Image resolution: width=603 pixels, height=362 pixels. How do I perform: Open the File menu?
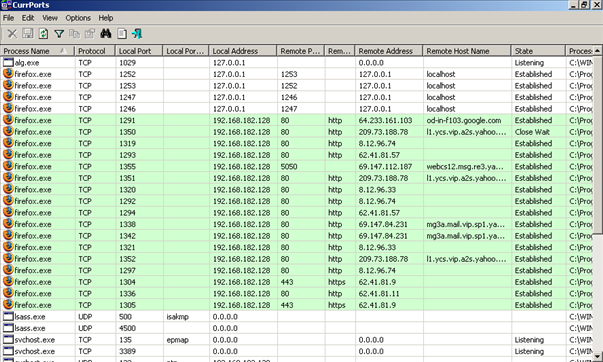[x=8, y=18]
